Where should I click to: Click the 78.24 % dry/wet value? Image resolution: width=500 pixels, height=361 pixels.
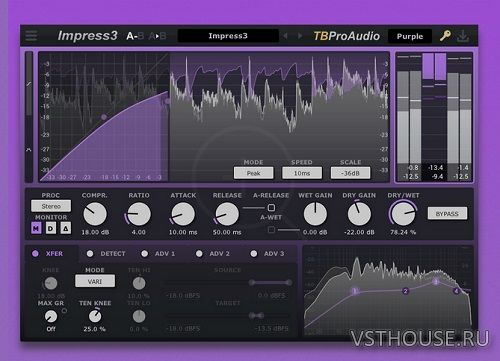pyautogui.click(x=403, y=232)
